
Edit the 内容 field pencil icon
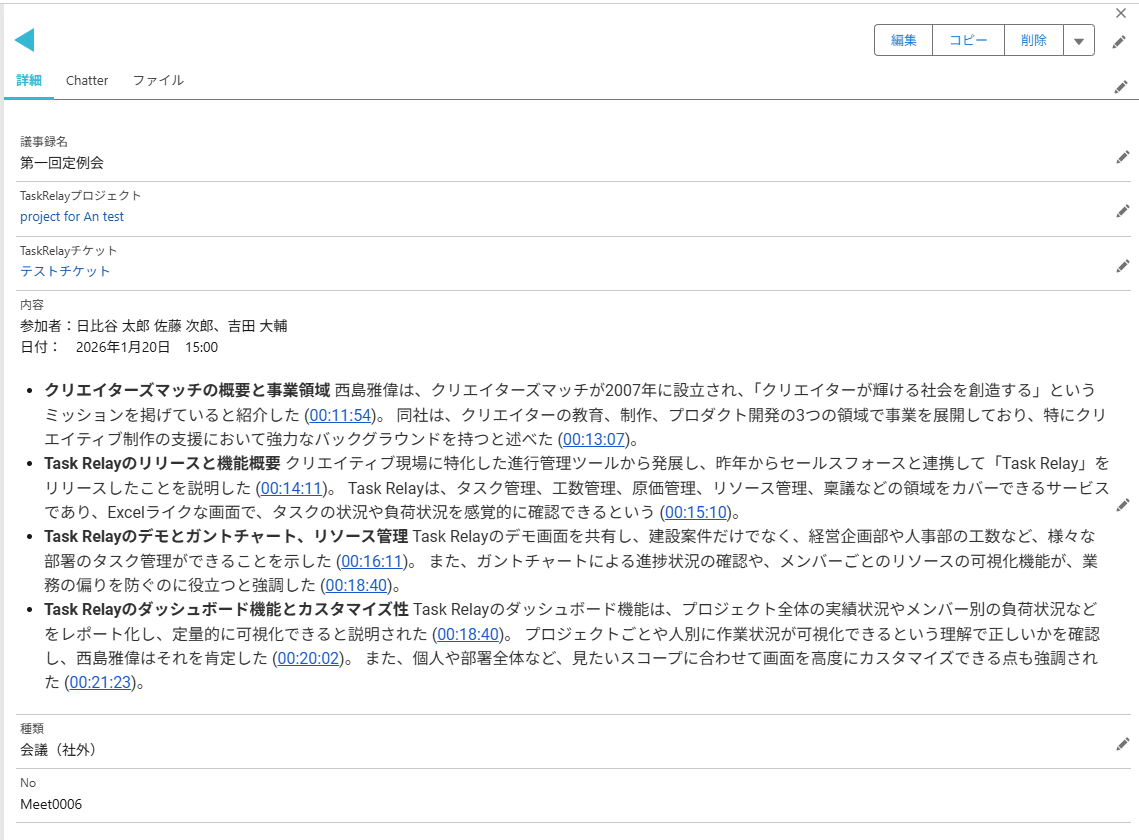coord(1123,505)
